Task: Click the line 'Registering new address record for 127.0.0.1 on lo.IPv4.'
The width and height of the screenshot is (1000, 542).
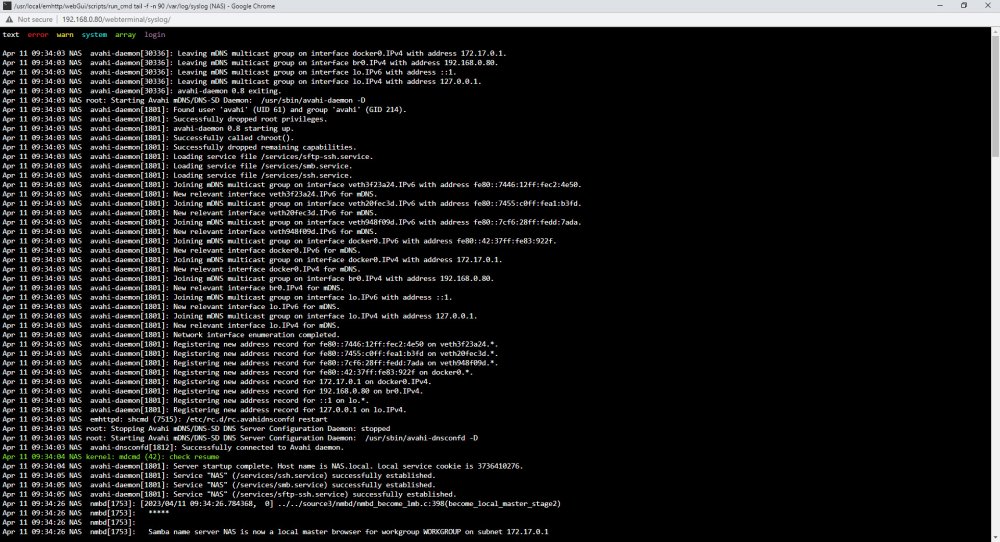Action: 204,409
